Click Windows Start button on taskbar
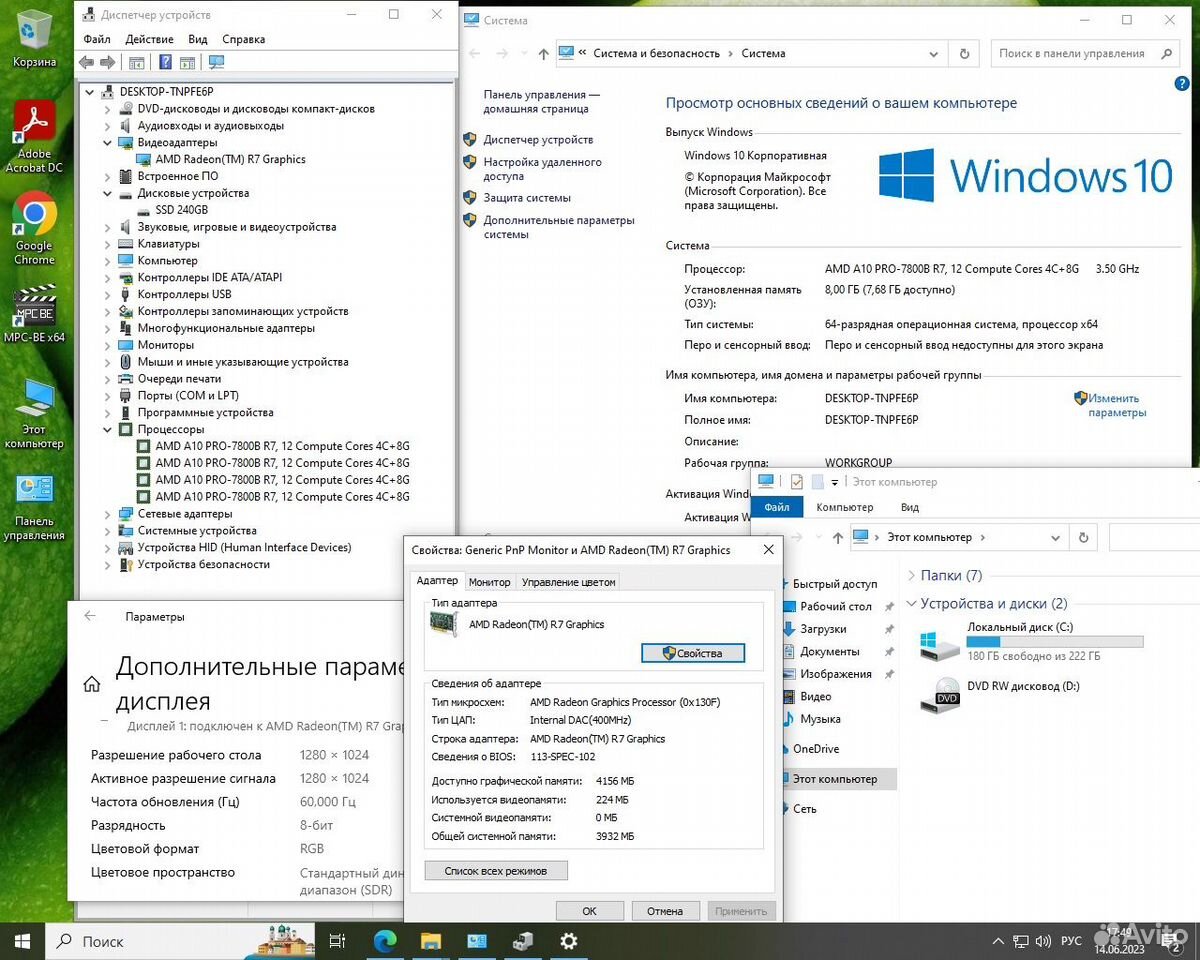 (22, 941)
